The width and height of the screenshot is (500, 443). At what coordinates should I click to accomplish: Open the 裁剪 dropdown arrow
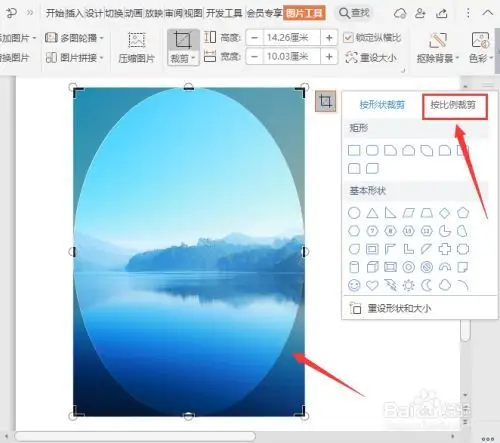pyautogui.click(x=193, y=59)
